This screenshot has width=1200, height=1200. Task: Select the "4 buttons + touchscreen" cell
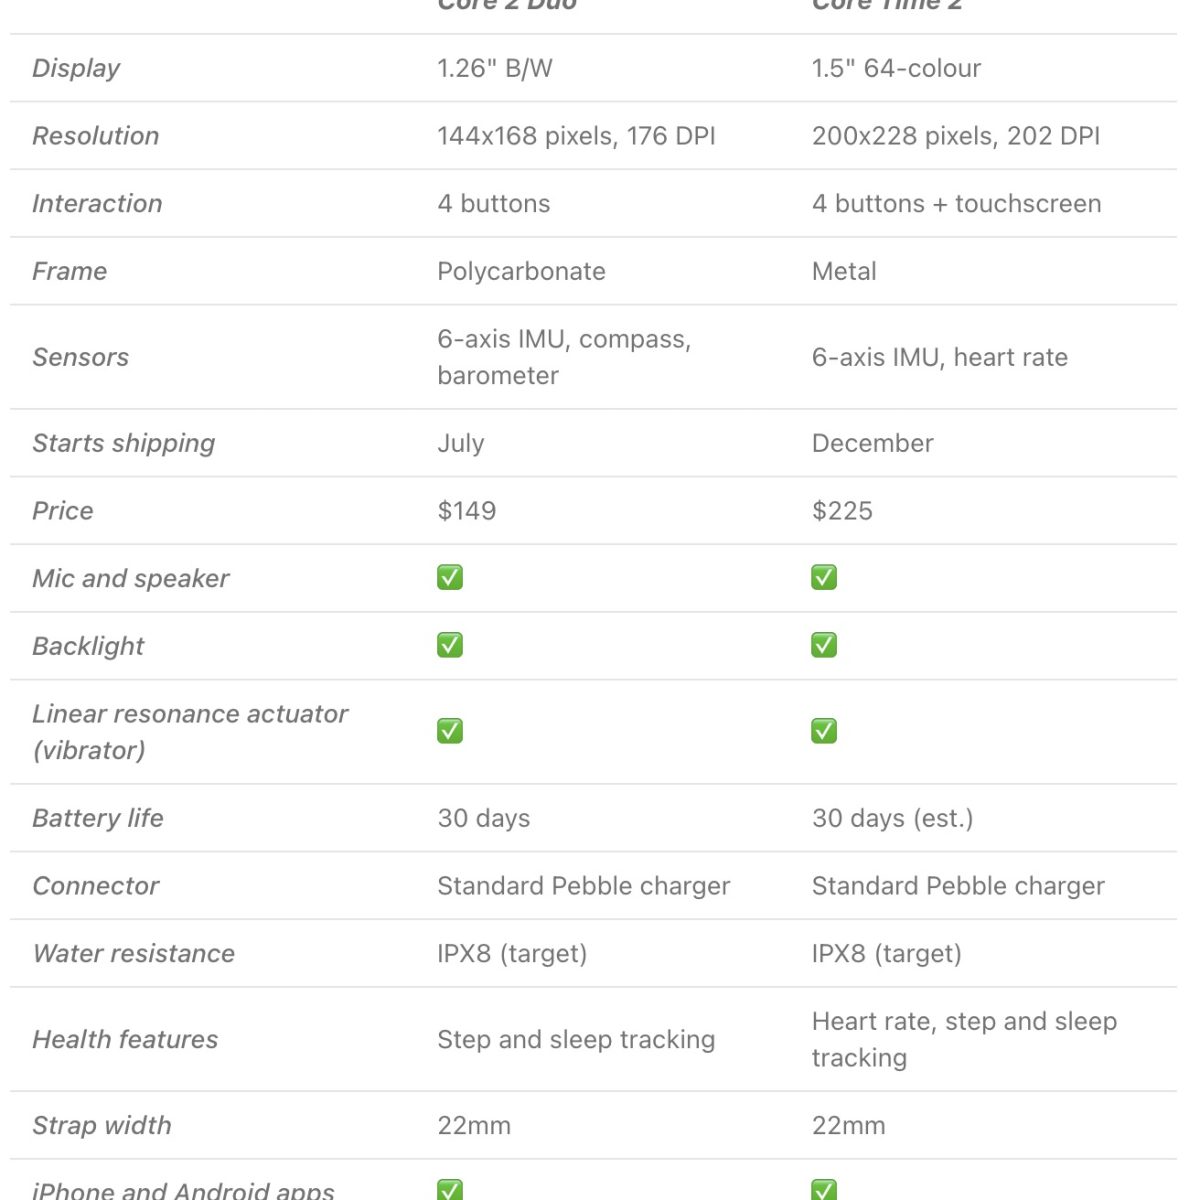click(956, 204)
